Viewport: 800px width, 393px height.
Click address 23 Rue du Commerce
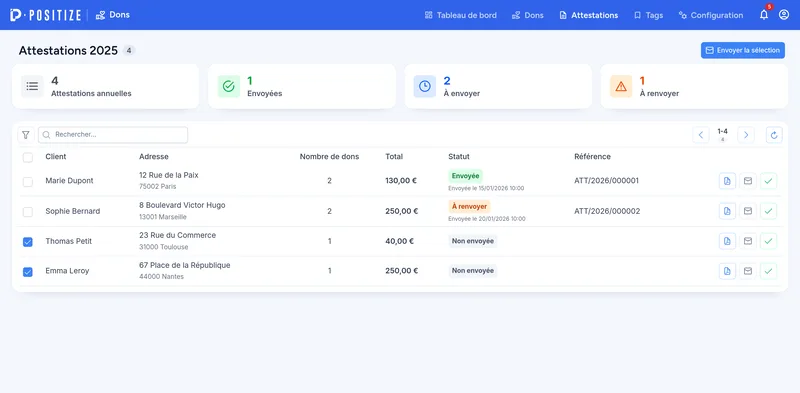click(x=178, y=235)
